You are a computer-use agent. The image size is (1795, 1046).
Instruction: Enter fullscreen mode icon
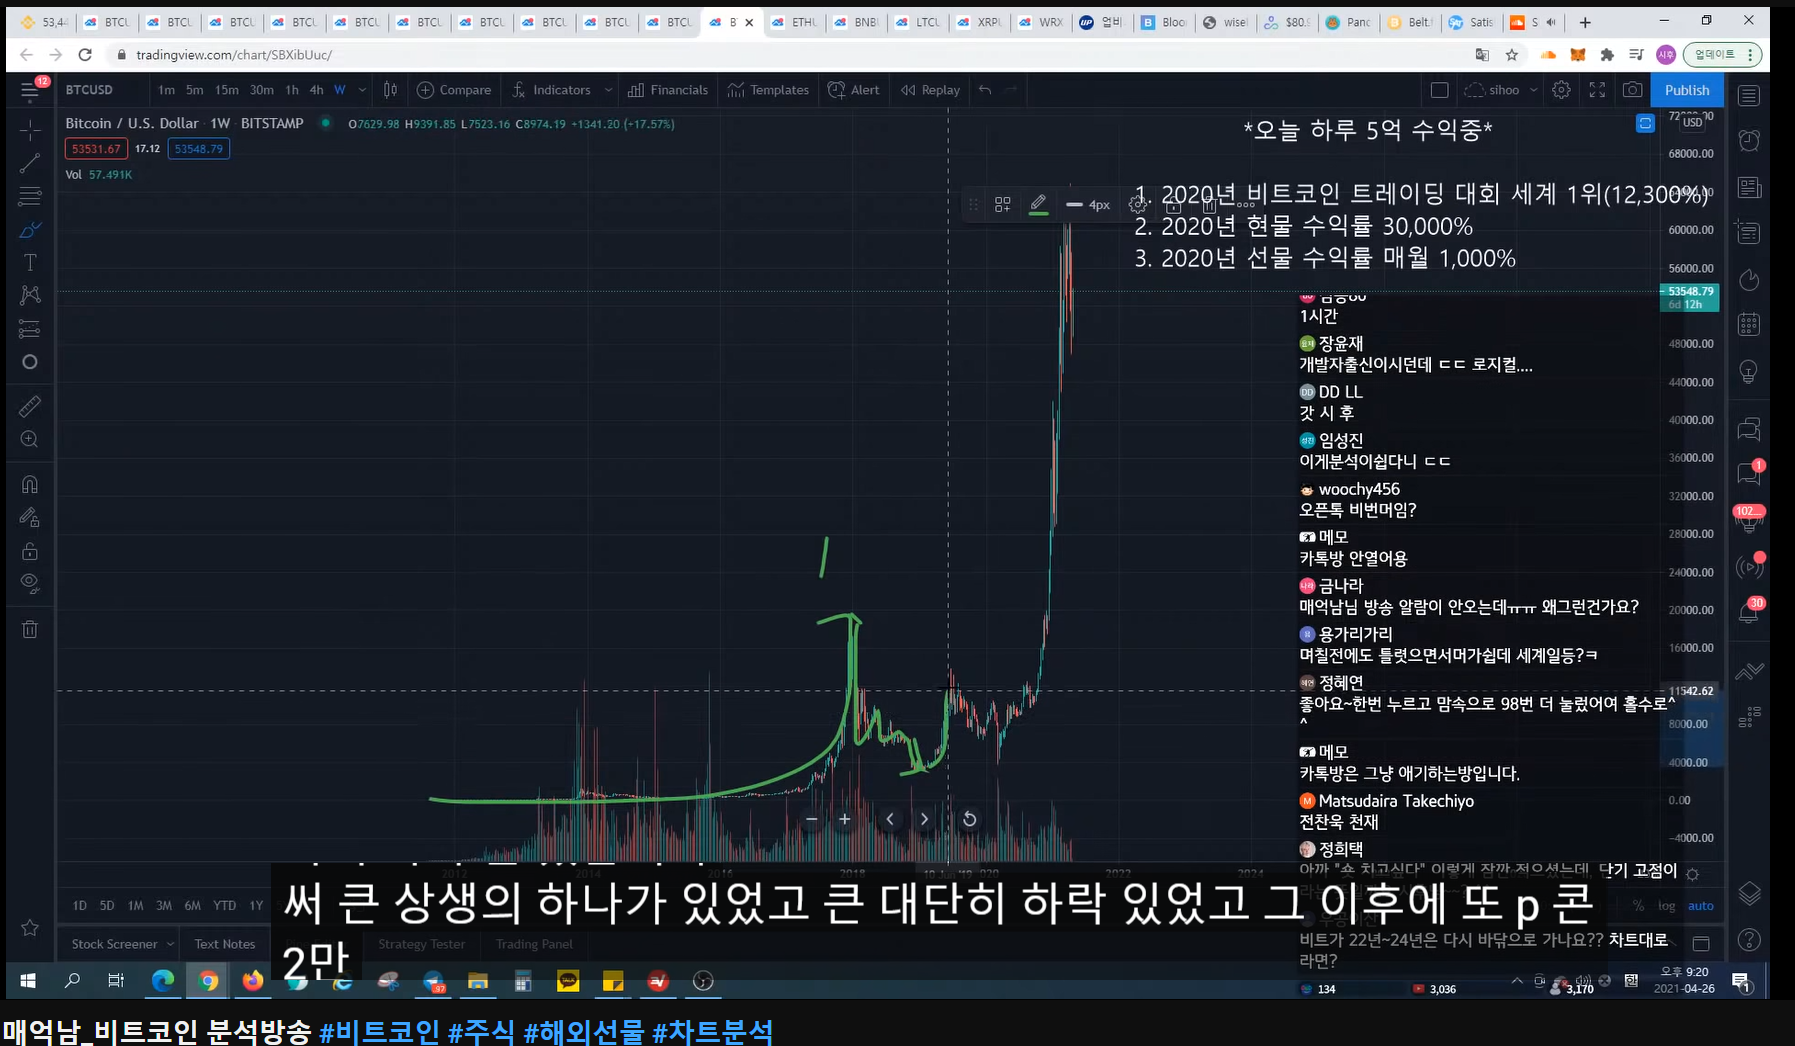point(1597,90)
